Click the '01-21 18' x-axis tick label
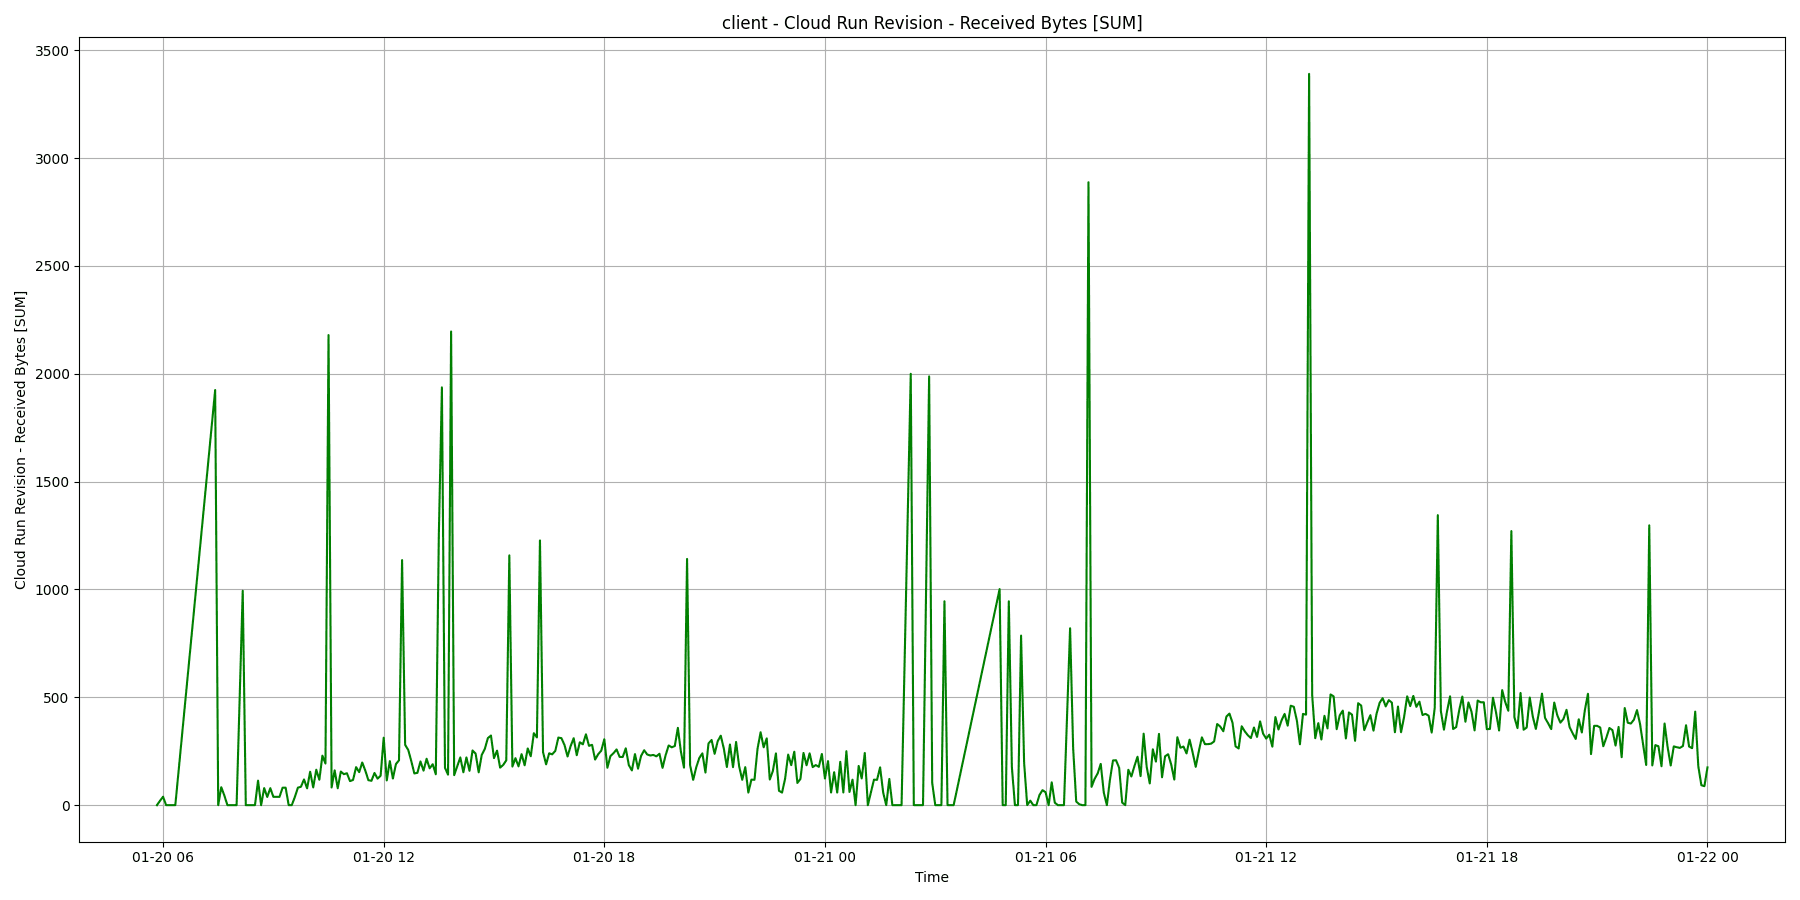Image resolution: width=1800 pixels, height=900 pixels. click(x=1487, y=857)
